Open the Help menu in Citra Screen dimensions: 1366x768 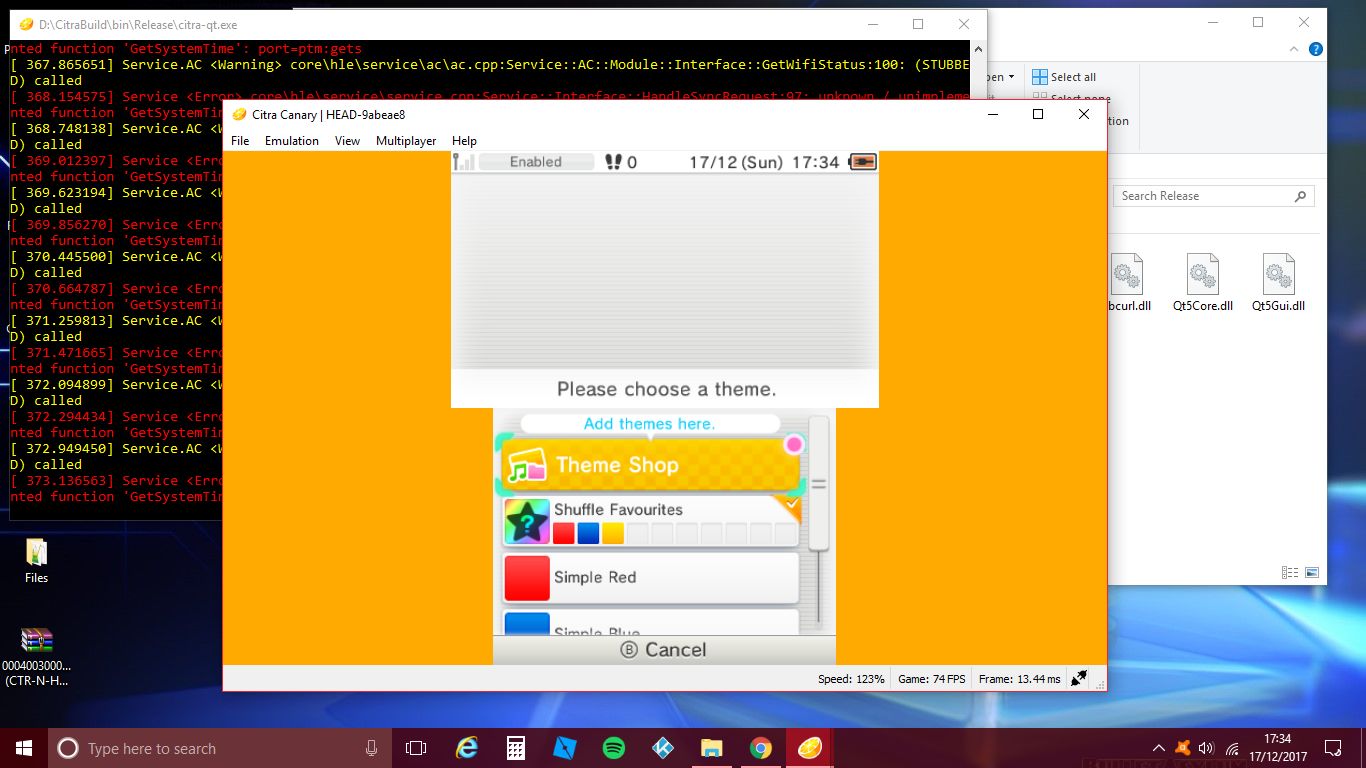click(x=464, y=141)
